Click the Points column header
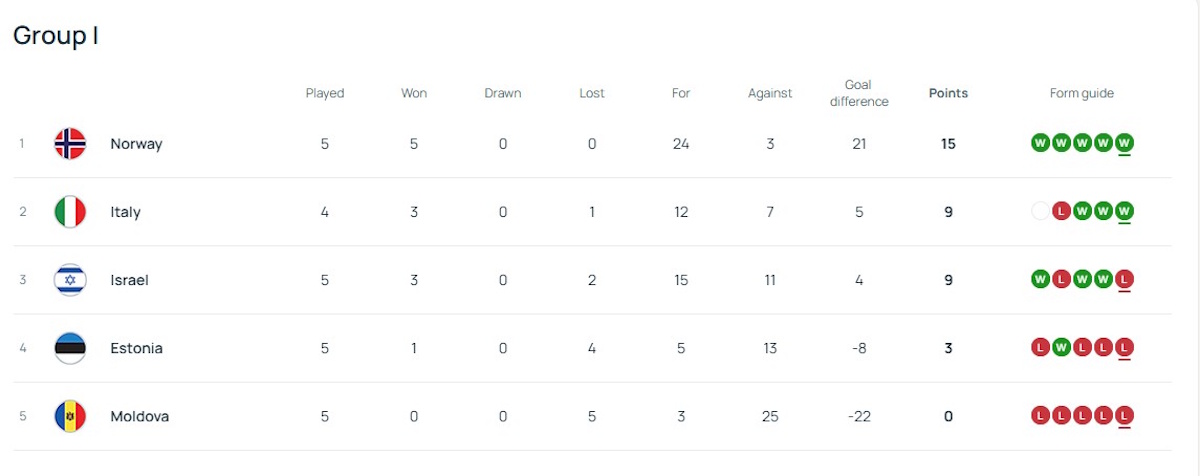1200x476 pixels. click(x=948, y=93)
